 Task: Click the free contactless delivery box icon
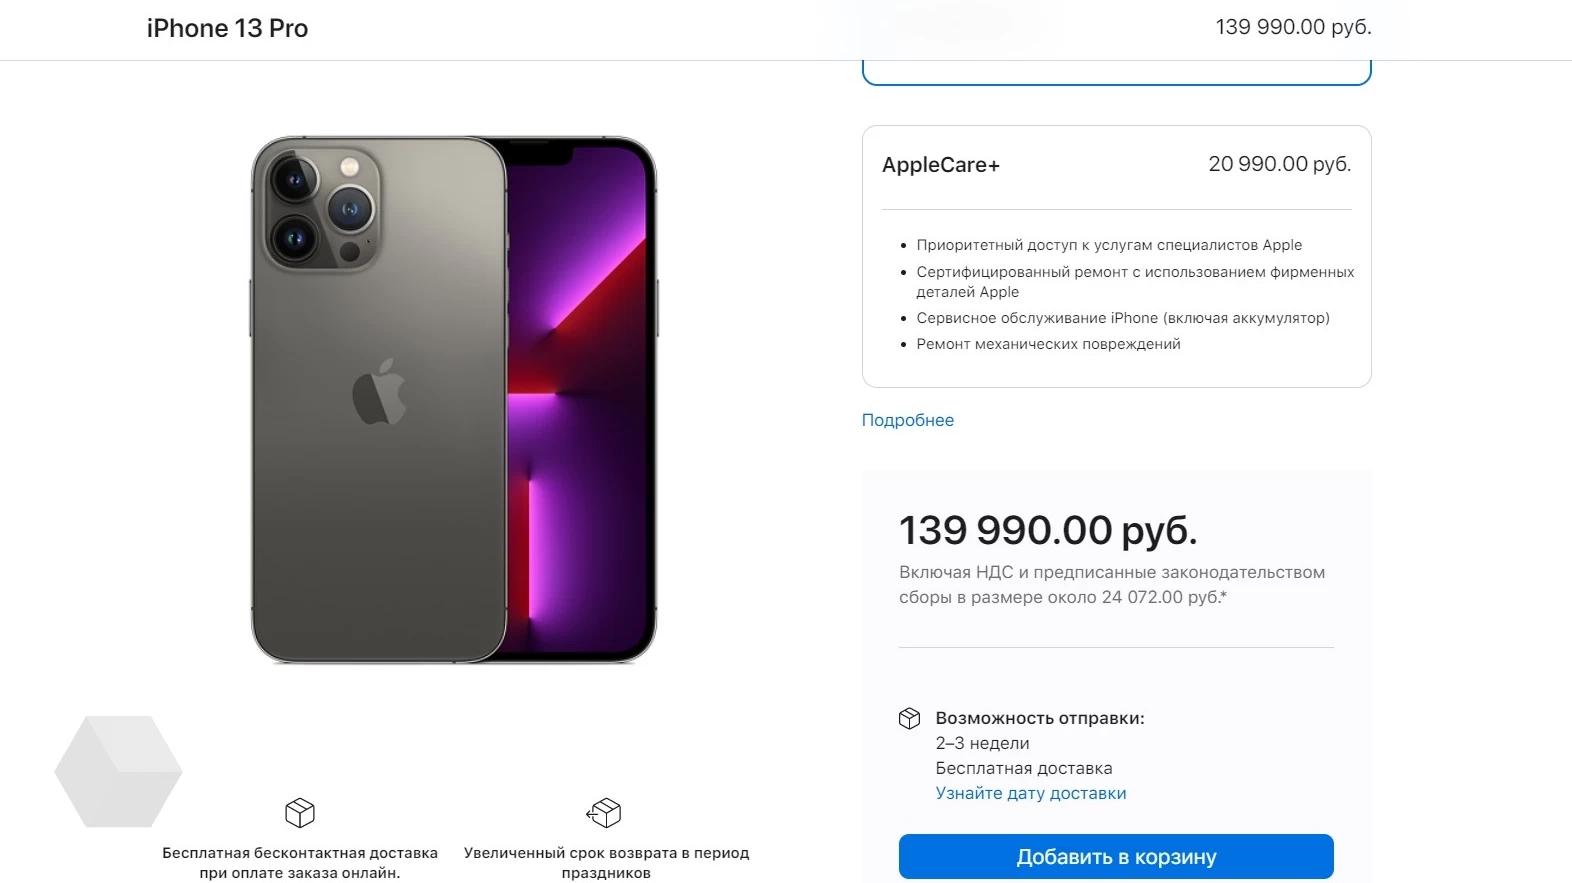300,812
